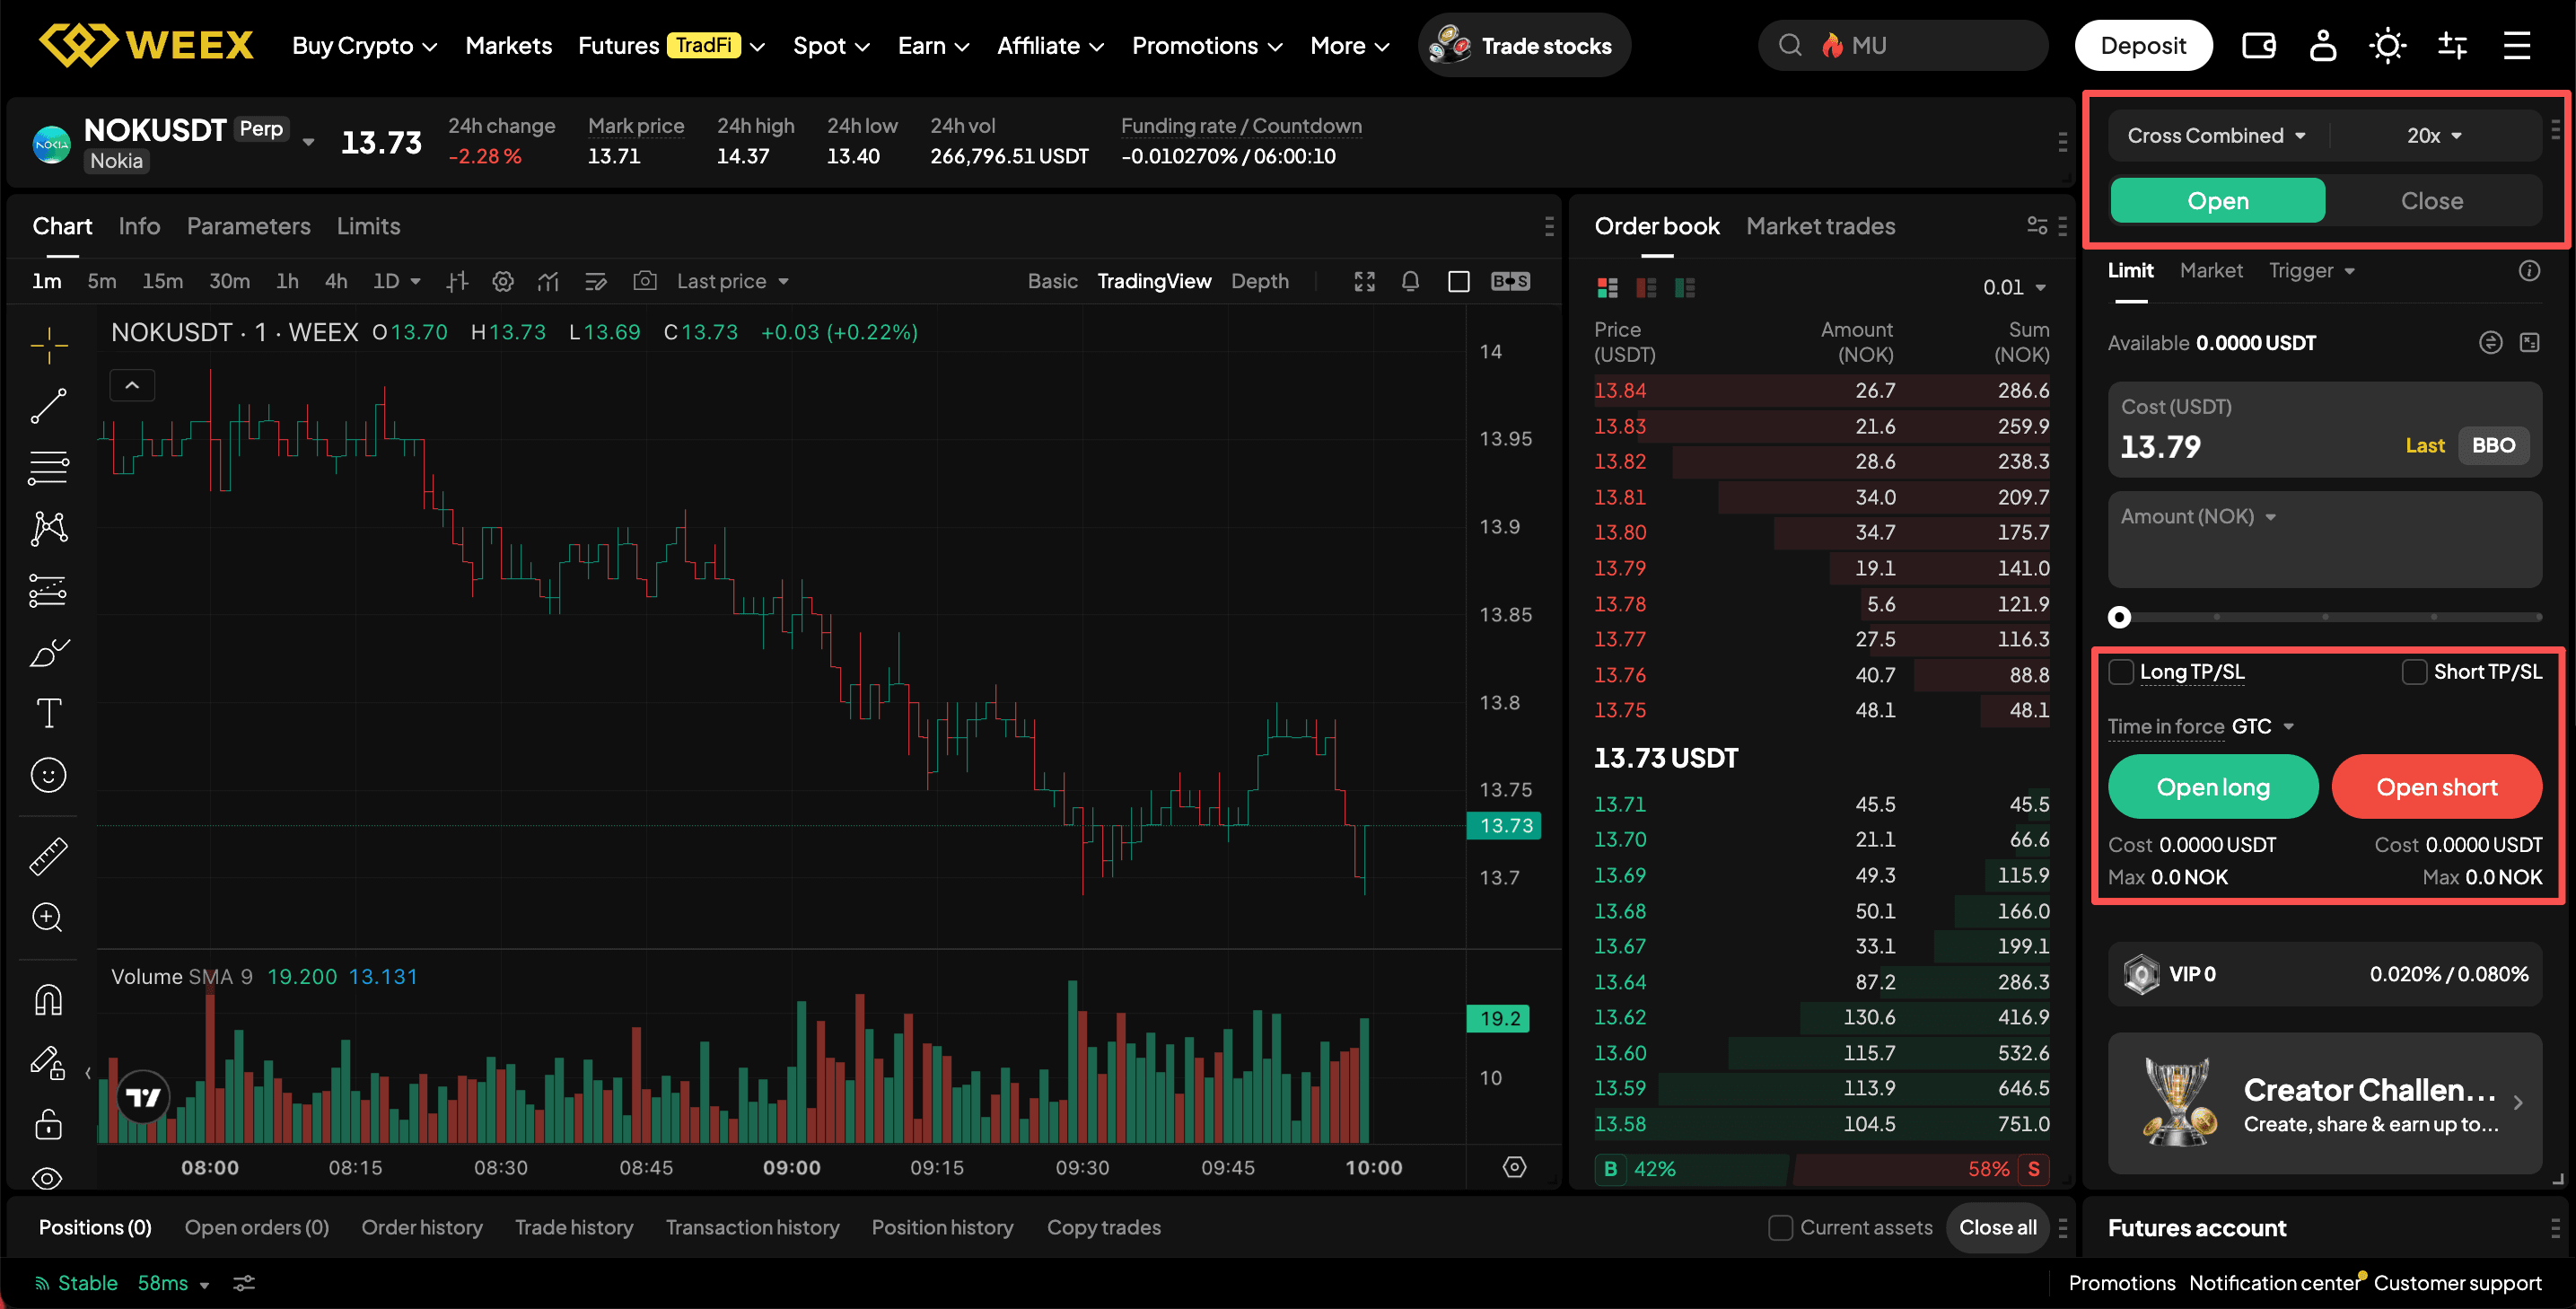Select the Last price option
The width and height of the screenshot is (2576, 1309).
coord(2424,446)
